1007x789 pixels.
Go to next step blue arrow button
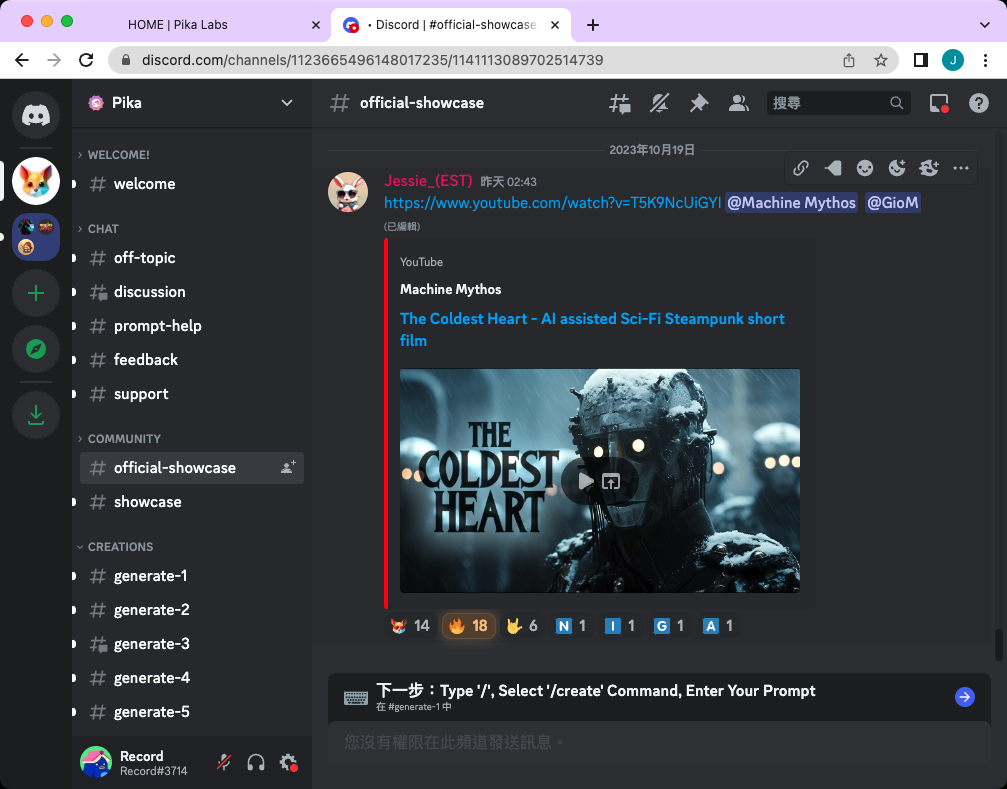pos(965,697)
